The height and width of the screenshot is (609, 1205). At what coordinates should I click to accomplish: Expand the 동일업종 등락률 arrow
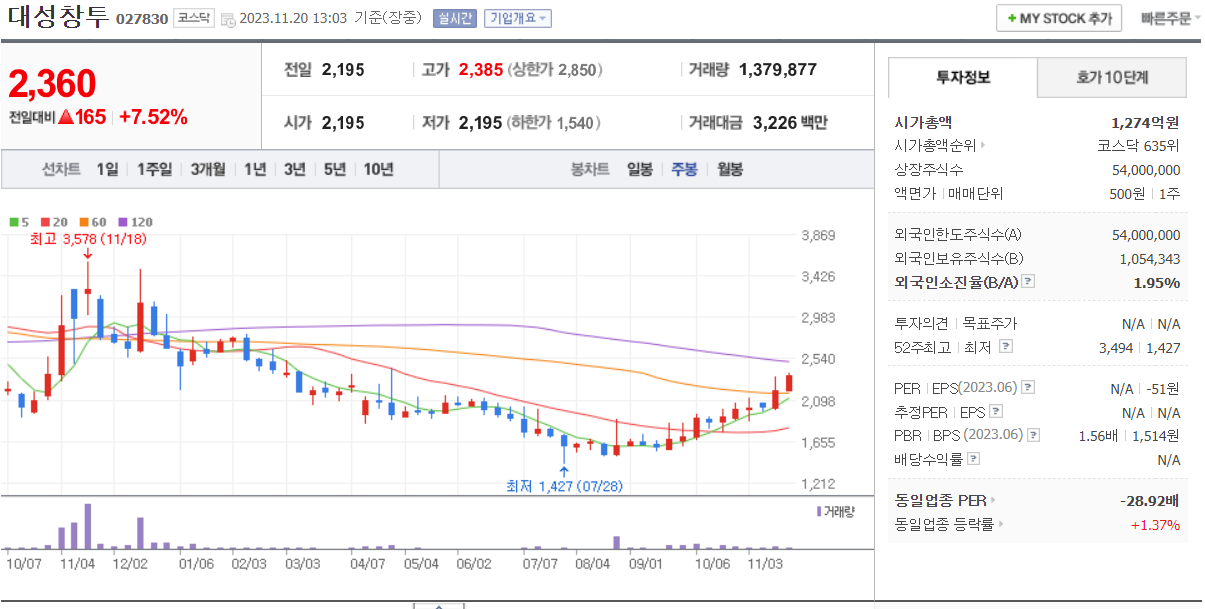tap(1000, 524)
